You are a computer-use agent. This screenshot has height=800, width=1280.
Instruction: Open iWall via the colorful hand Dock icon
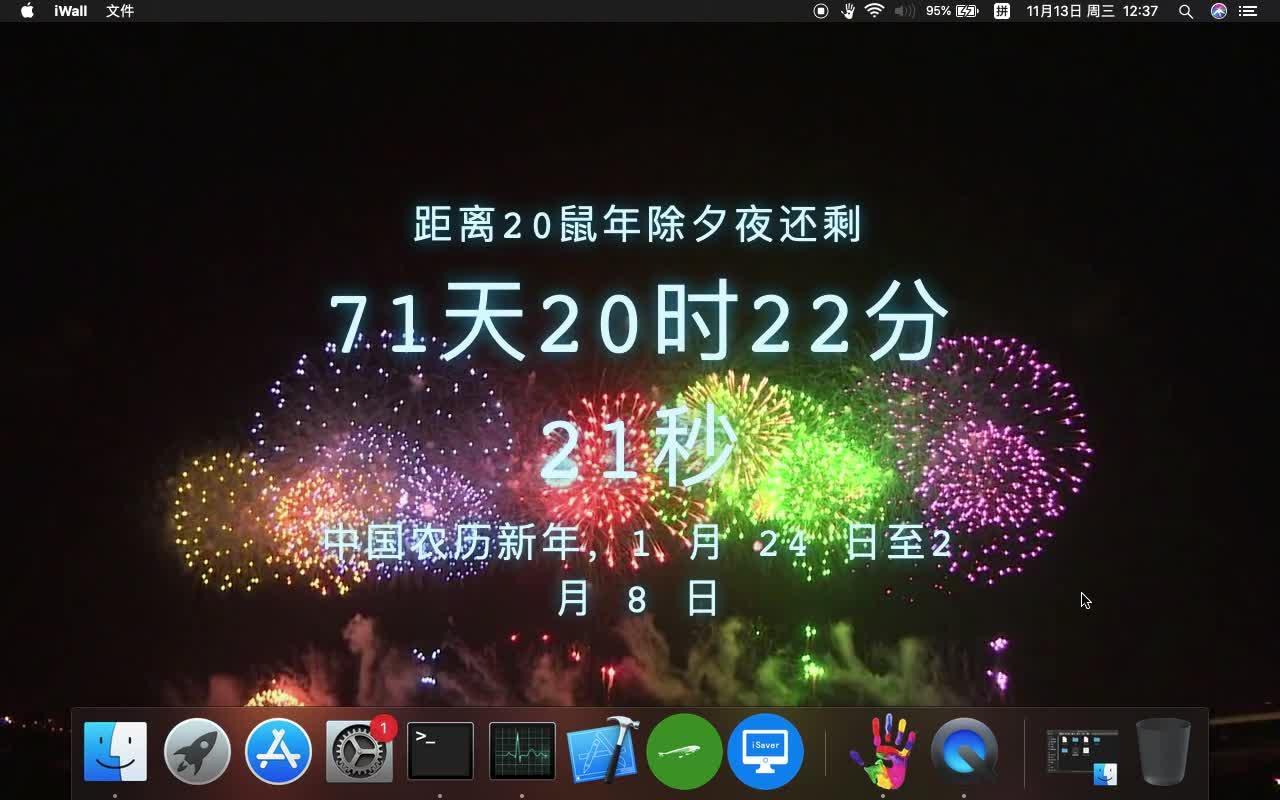(884, 751)
